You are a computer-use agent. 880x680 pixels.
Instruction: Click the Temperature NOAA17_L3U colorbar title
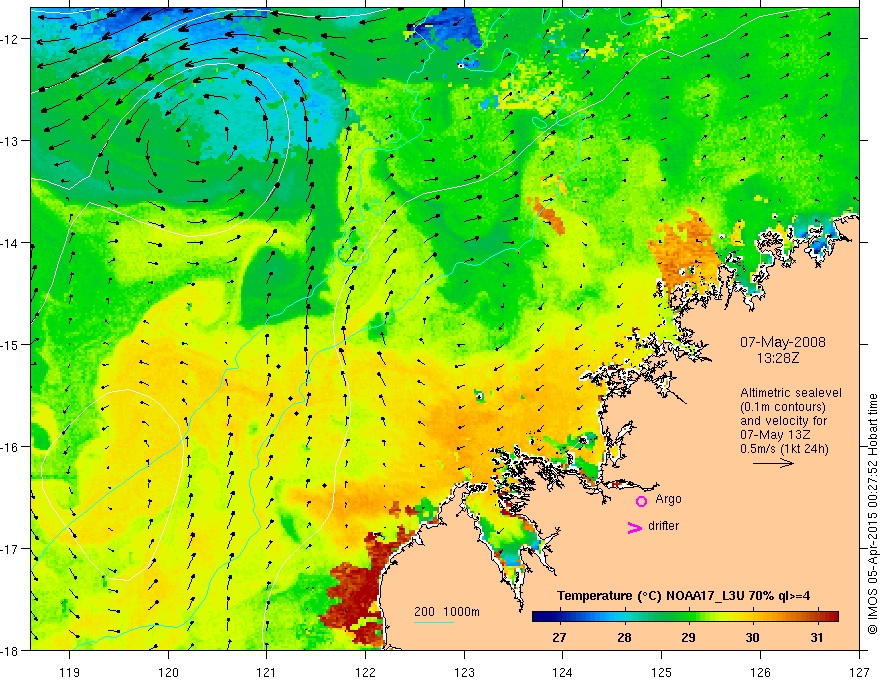pyautogui.click(x=683, y=596)
